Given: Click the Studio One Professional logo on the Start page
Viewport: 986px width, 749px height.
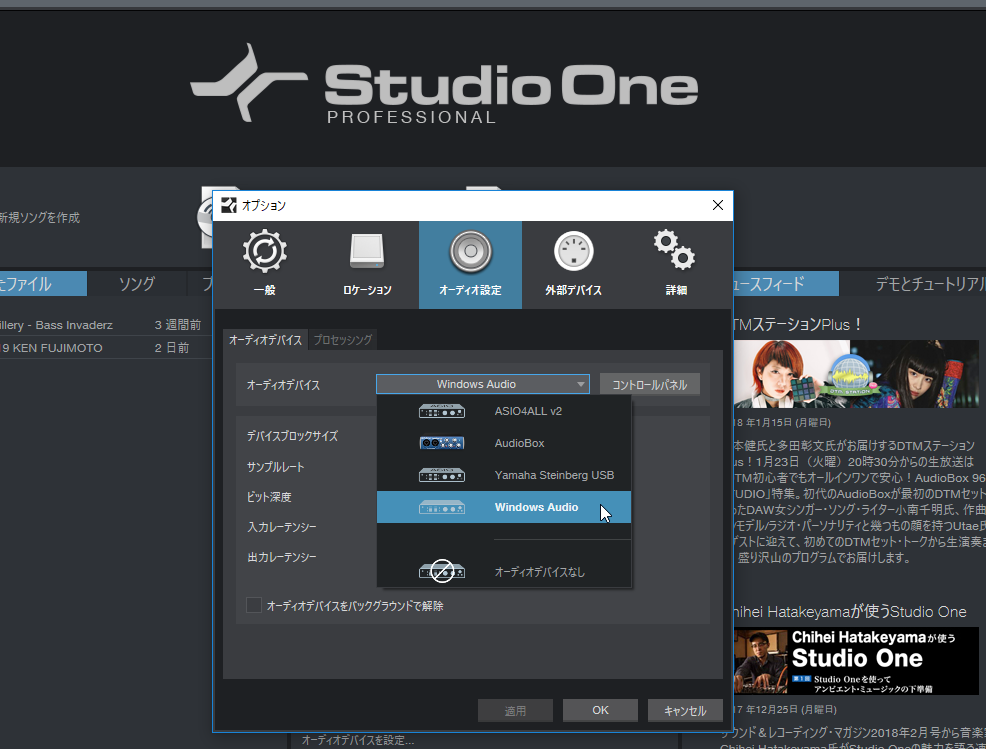Looking at the screenshot, I should pos(444,84).
